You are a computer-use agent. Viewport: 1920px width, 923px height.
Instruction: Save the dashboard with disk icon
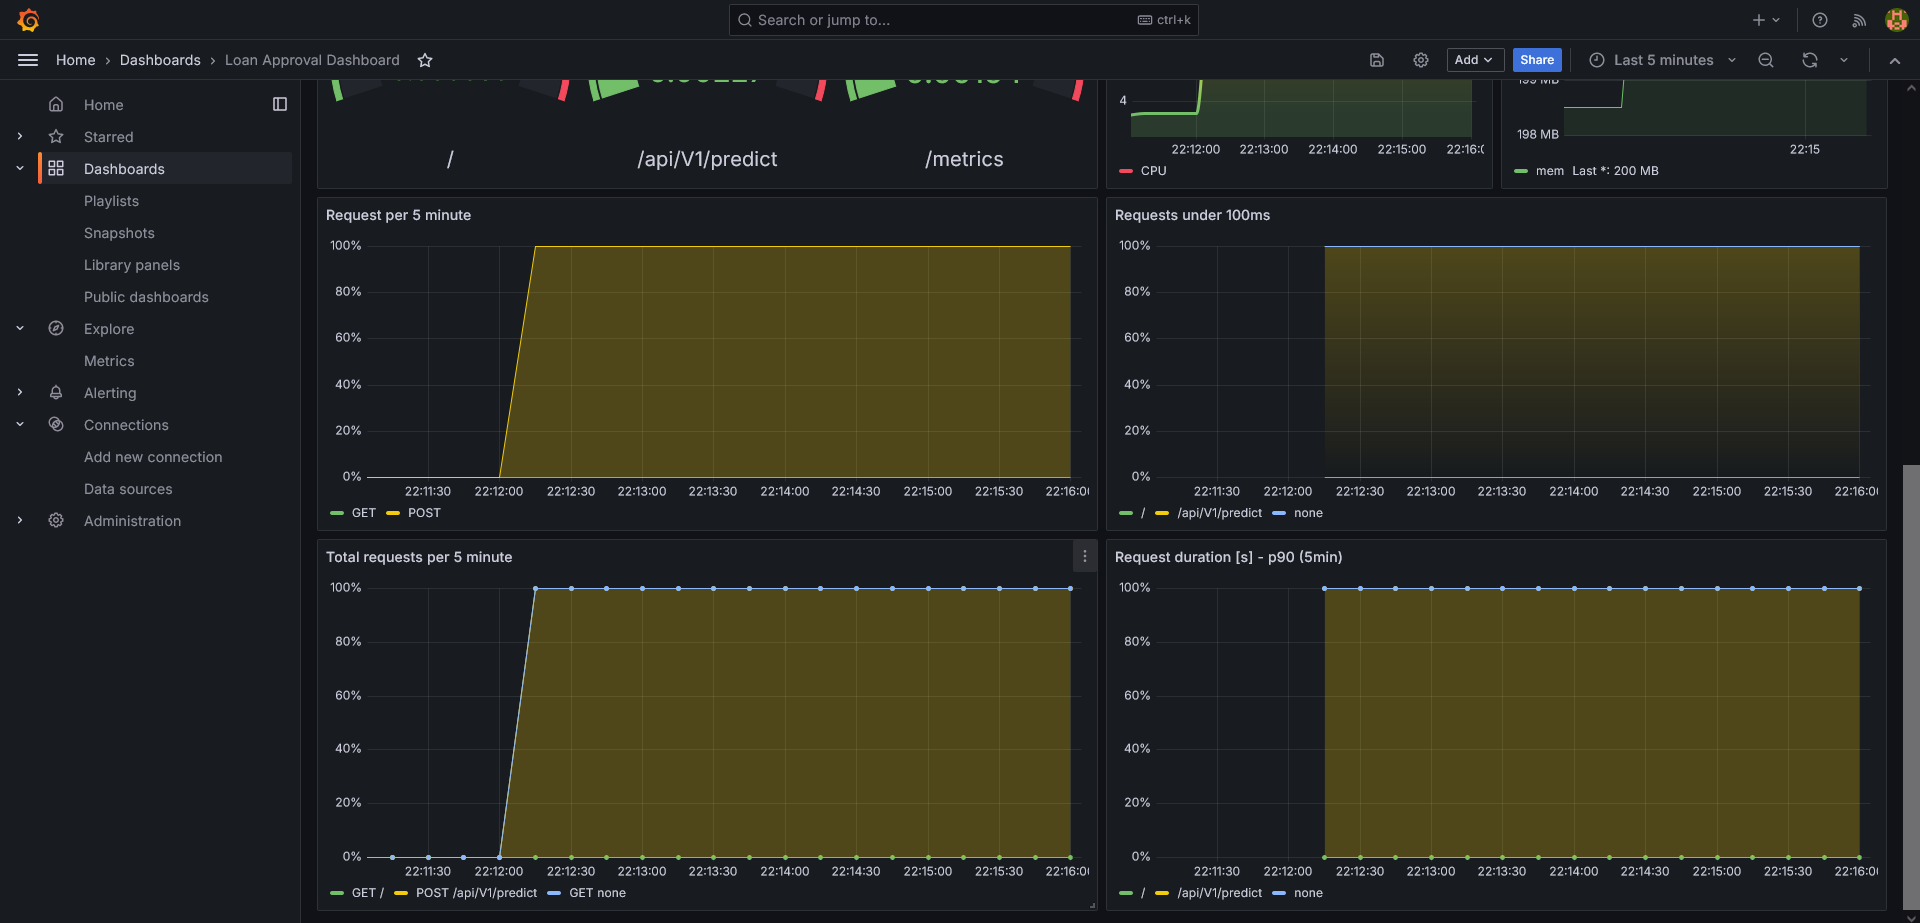pos(1377,60)
